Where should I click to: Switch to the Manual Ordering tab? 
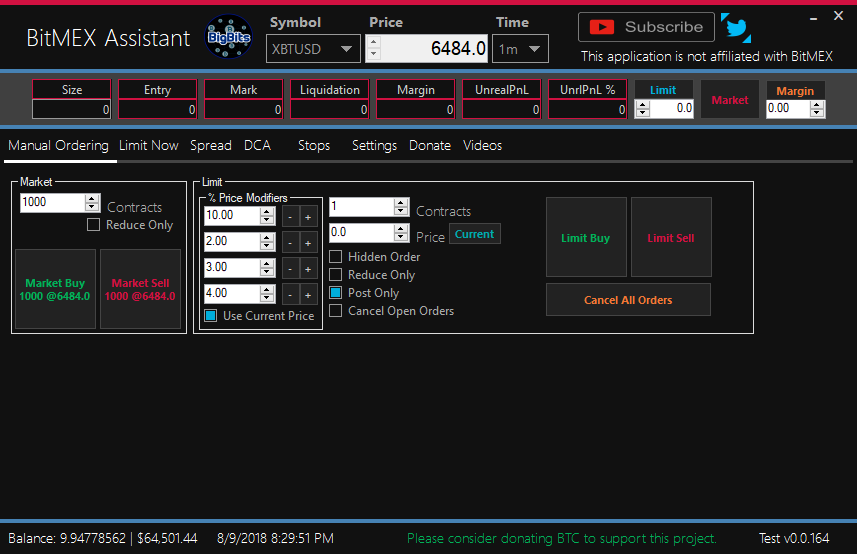58,145
